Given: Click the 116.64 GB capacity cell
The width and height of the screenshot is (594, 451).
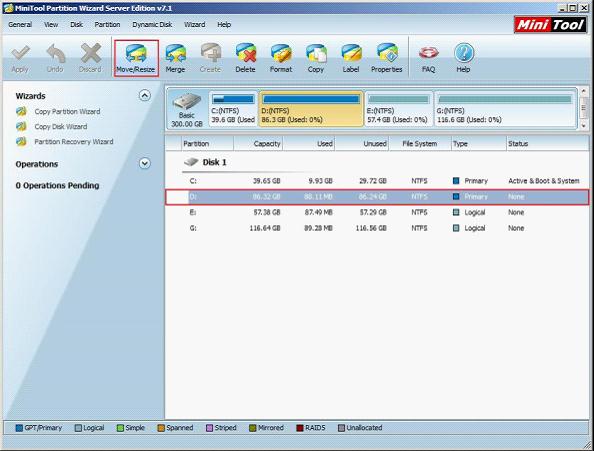Looking at the screenshot, I should [265, 228].
